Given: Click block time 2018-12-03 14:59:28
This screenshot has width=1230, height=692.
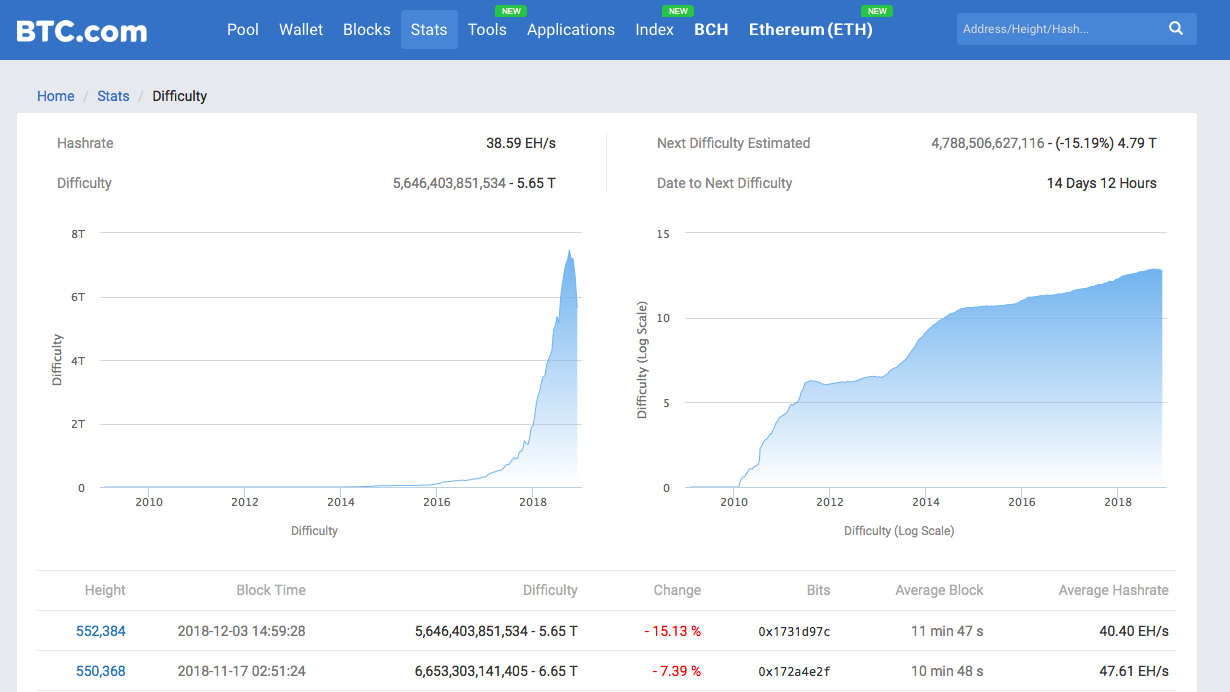Looking at the screenshot, I should pos(241,631).
